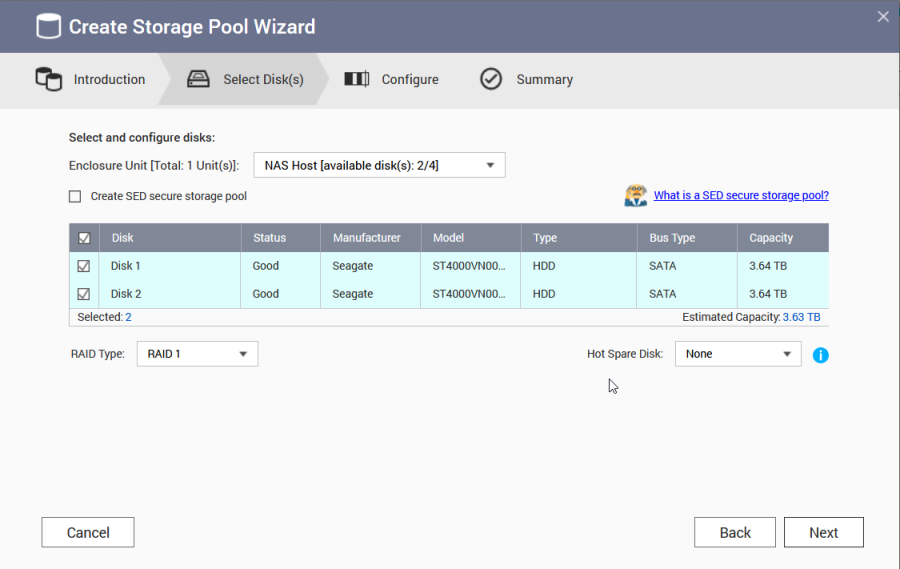This screenshot has height=569, width=900.
Task: Click the blue hot spare info icon
Action: click(820, 355)
